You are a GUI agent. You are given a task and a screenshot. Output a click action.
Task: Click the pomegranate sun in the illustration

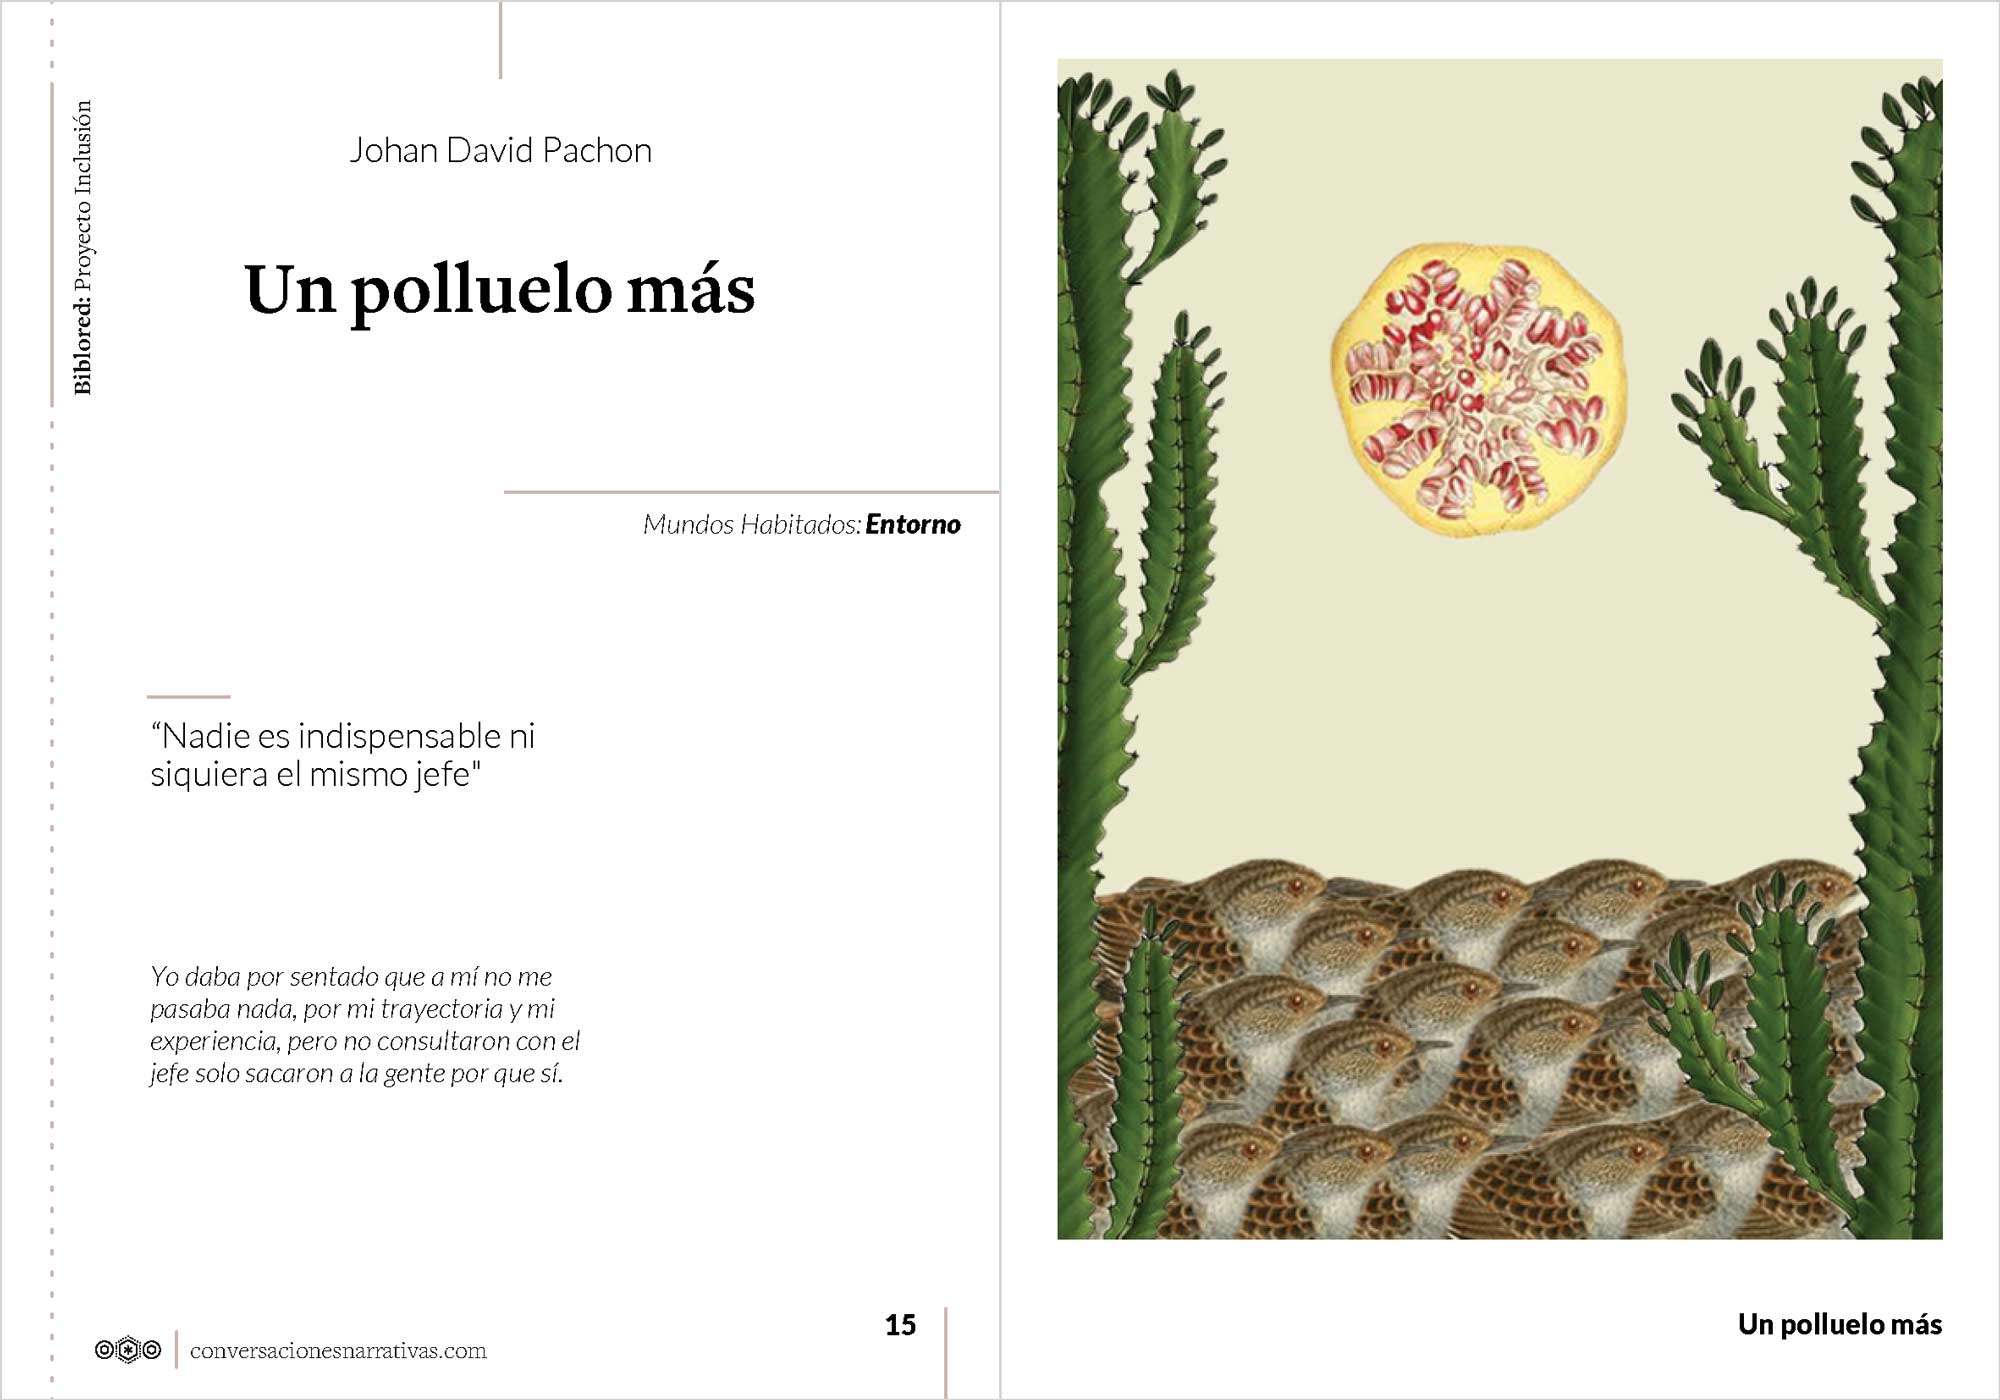[x=1478, y=389]
